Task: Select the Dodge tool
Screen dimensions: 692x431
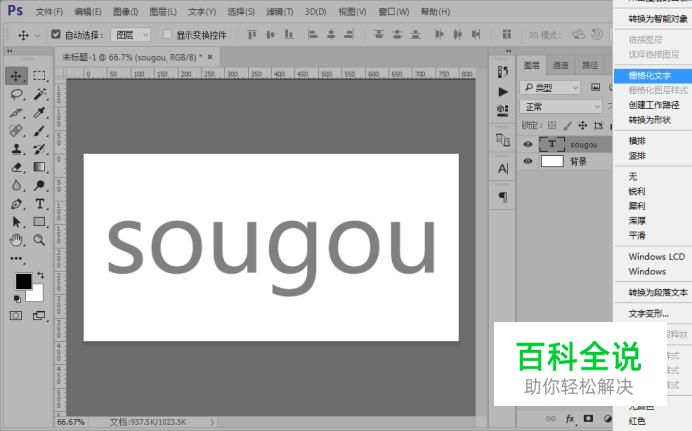Action: pyautogui.click(x=39, y=185)
